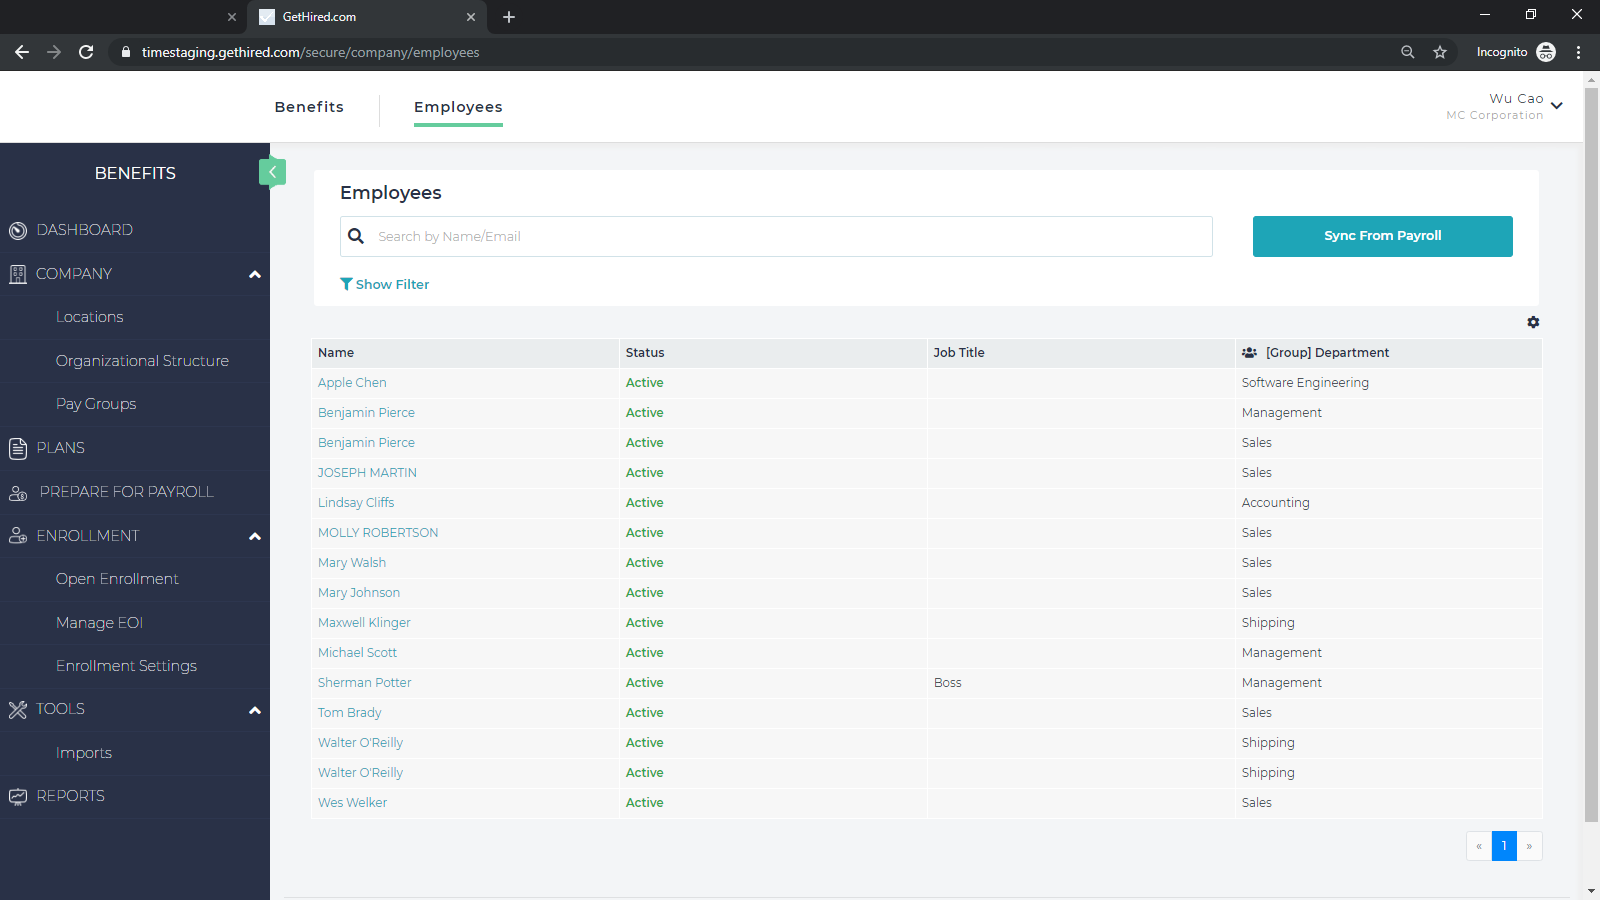Image resolution: width=1600 pixels, height=900 pixels.
Task: Click the Company building icon
Action: pyautogui.click(x=17, y=273)
